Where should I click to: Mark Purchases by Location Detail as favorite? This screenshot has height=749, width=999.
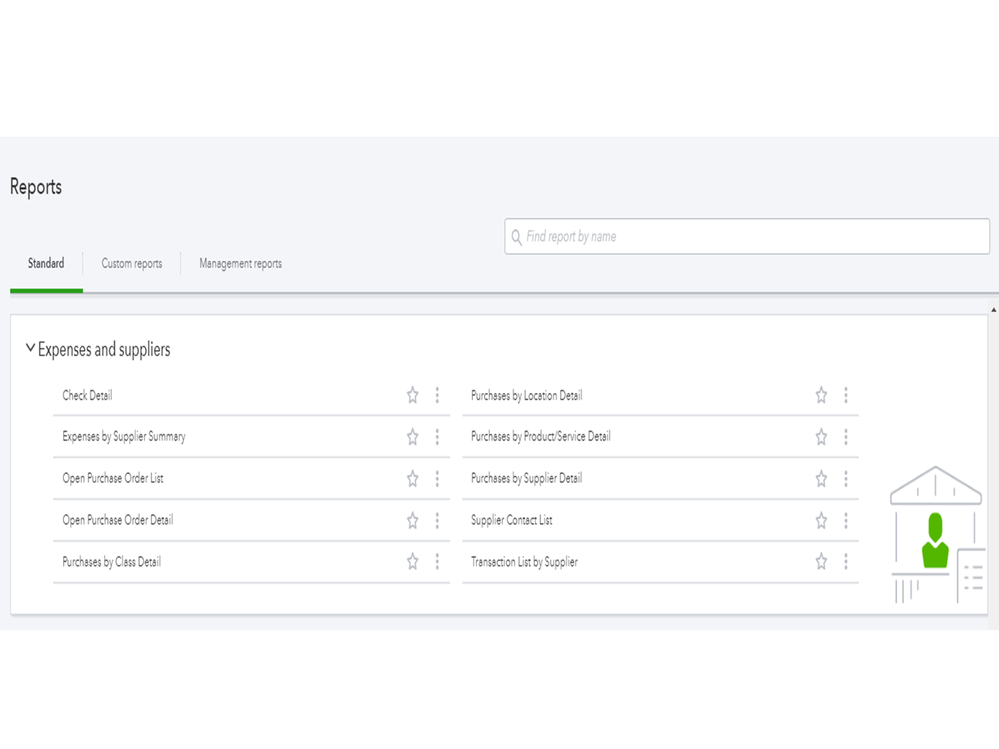[821, 396]
